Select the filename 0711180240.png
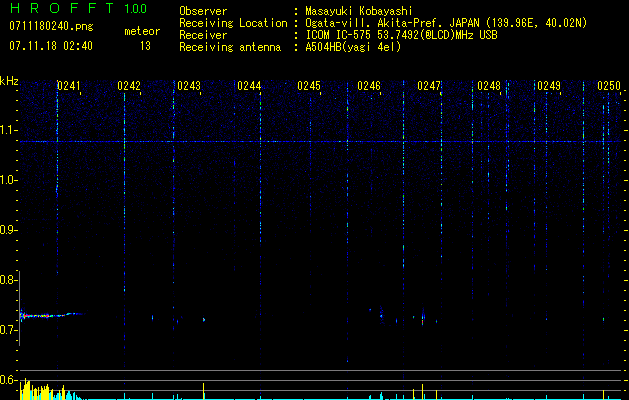This screenshot has height=400, width=629. click(x=51, y=26)
